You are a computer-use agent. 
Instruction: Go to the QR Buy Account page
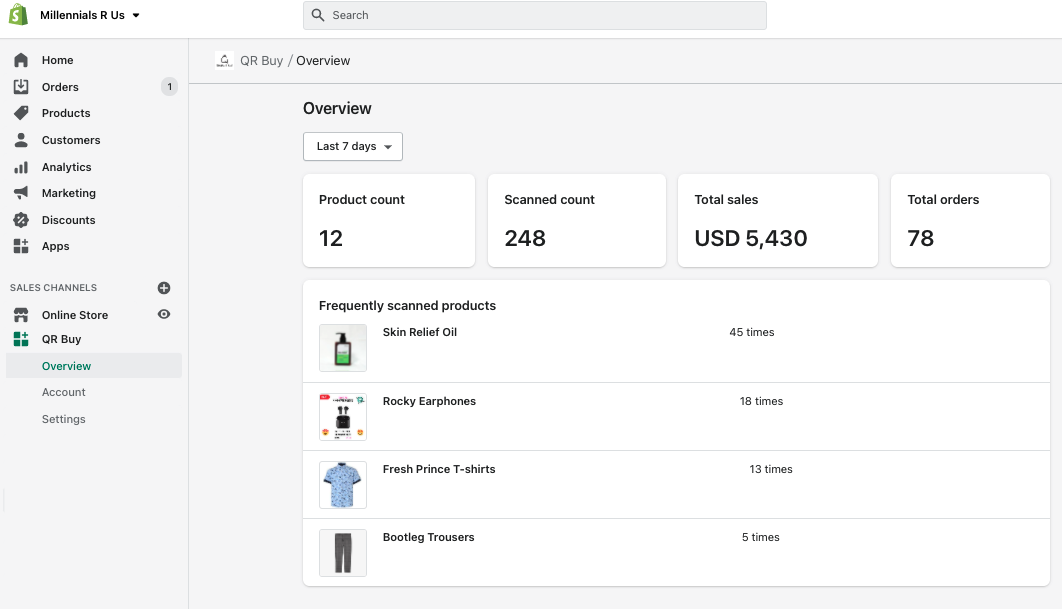click(64, 392)
